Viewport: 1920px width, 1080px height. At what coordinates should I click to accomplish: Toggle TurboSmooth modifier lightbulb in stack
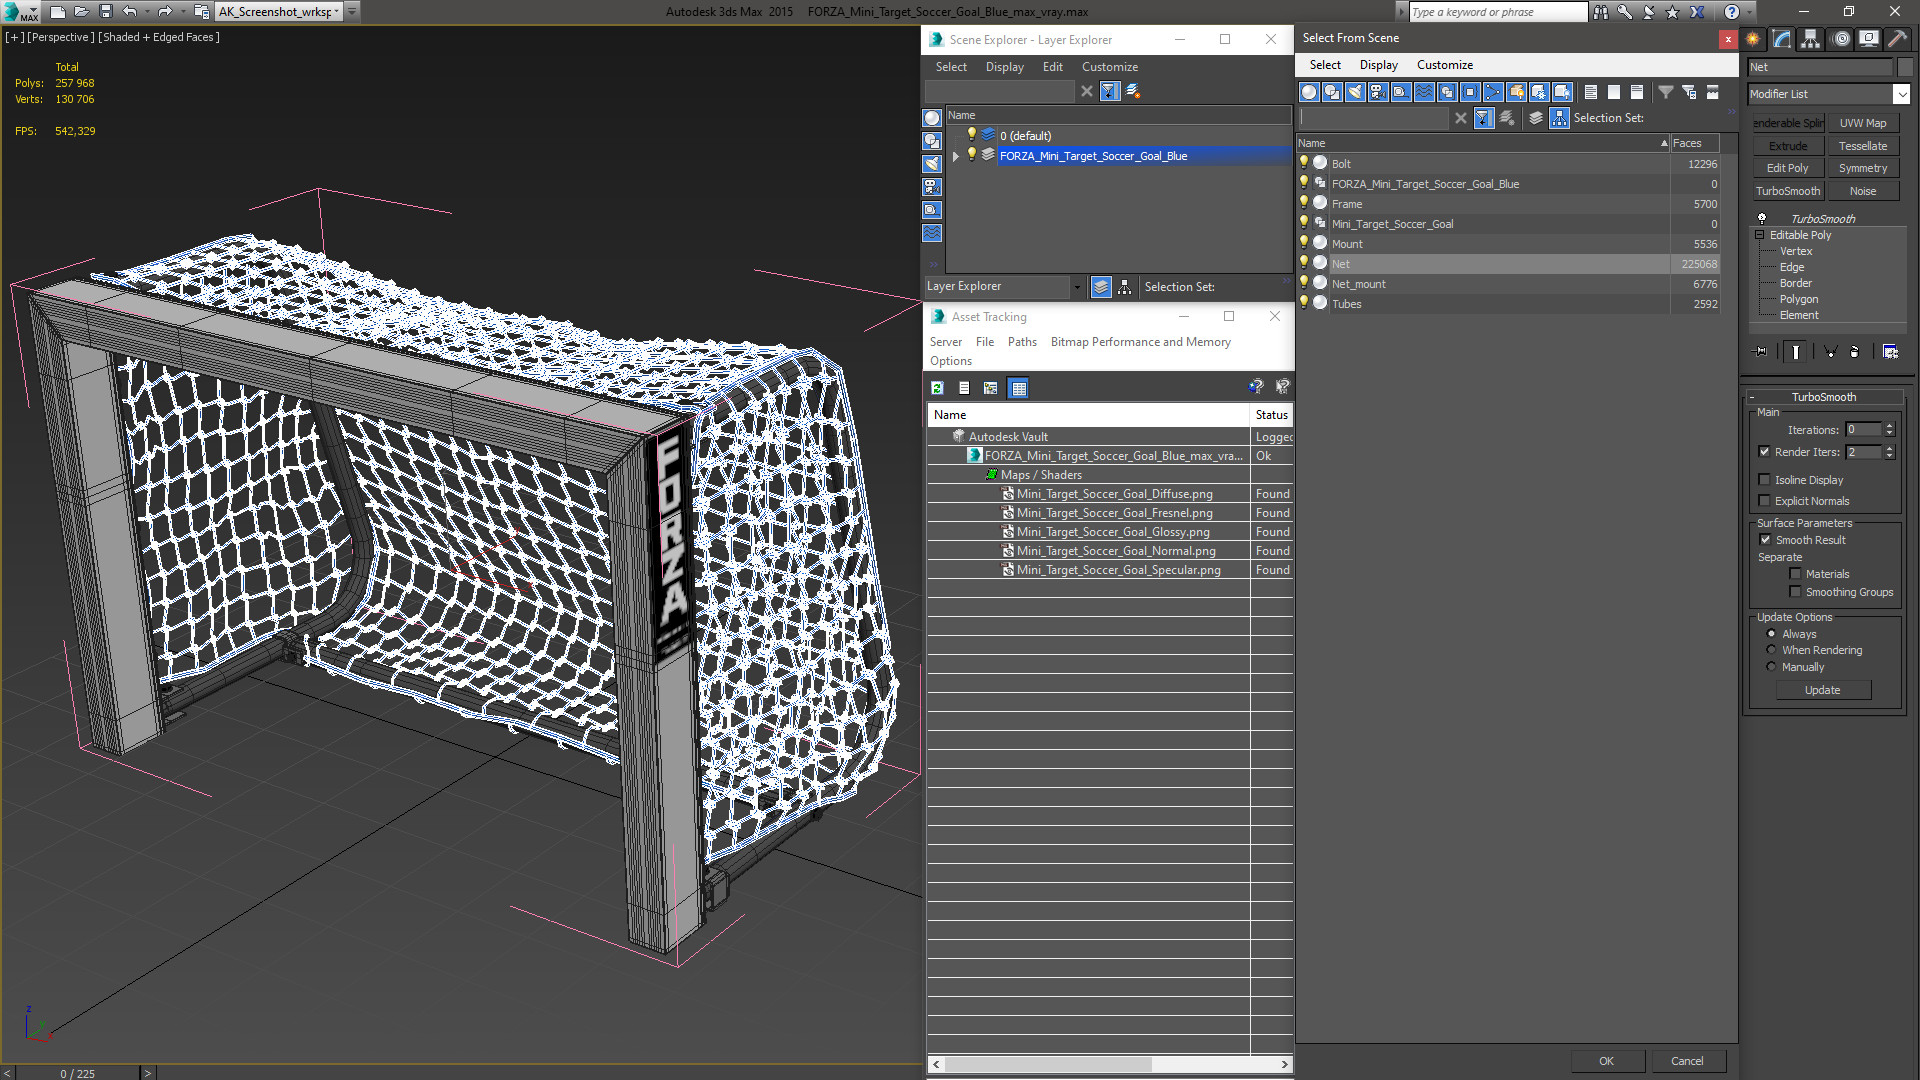[x=1762, y=218]
